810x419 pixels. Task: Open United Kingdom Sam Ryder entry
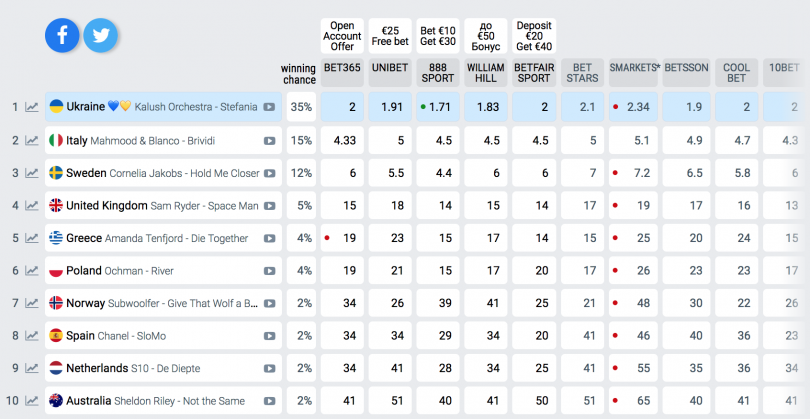pos(160,206)
